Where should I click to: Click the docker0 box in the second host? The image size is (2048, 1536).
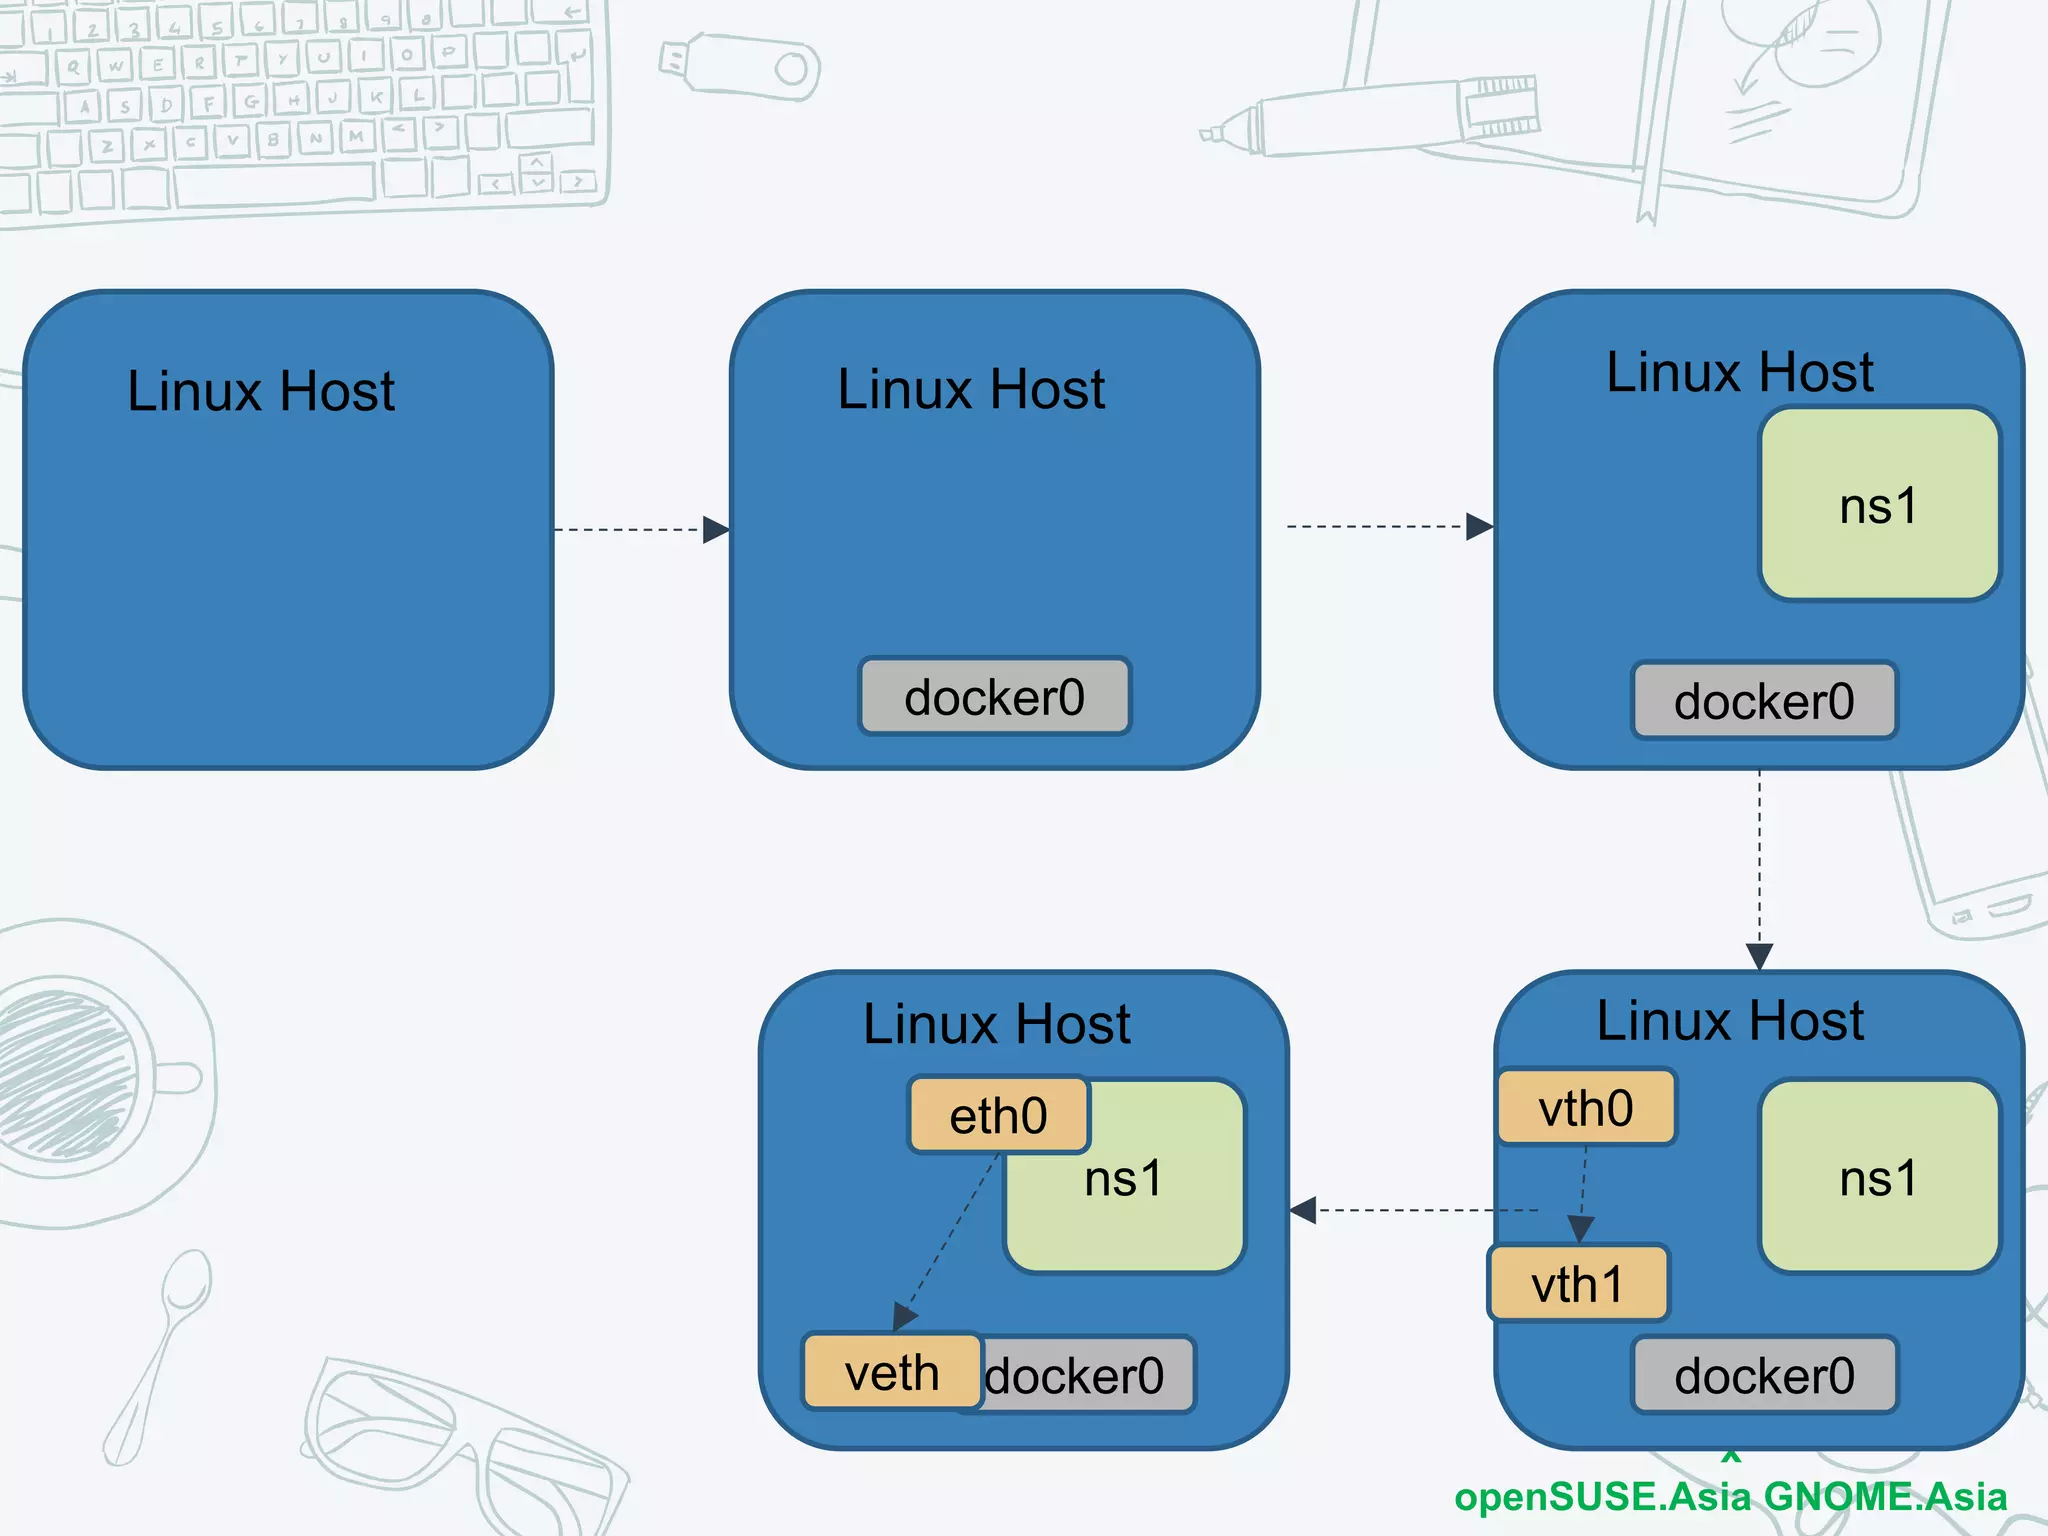point(995,697)
